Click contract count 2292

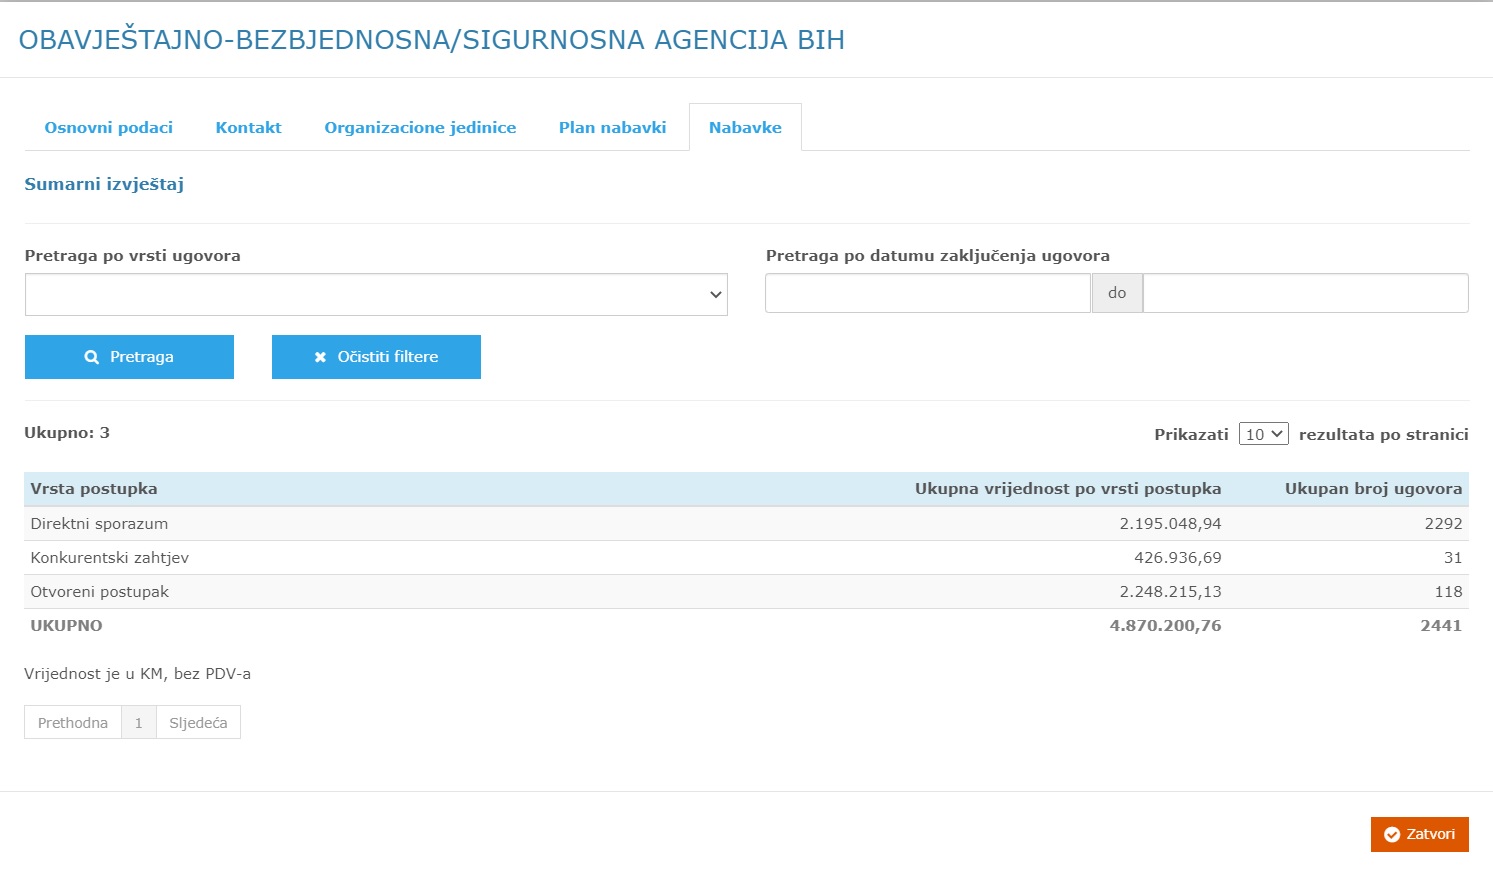1443,524
